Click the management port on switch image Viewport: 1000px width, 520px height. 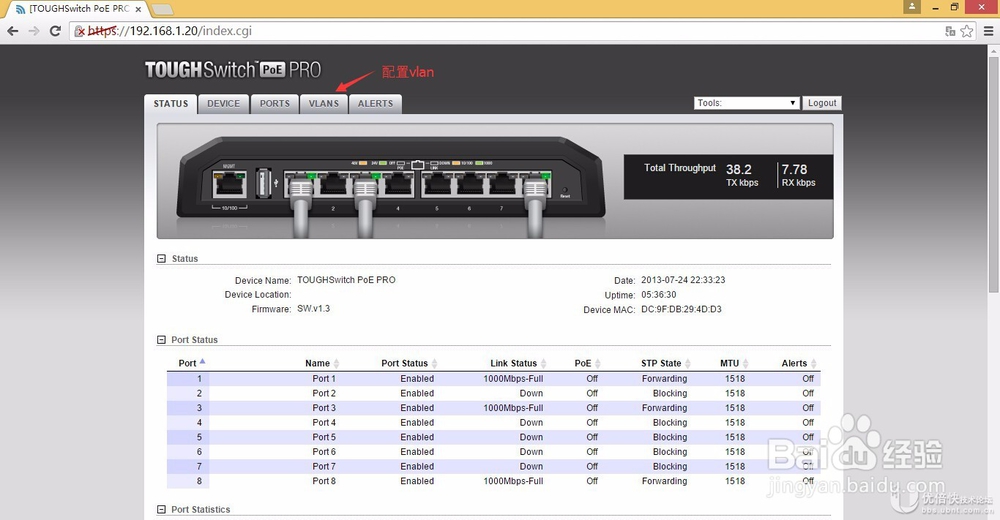tap(229, 185)
